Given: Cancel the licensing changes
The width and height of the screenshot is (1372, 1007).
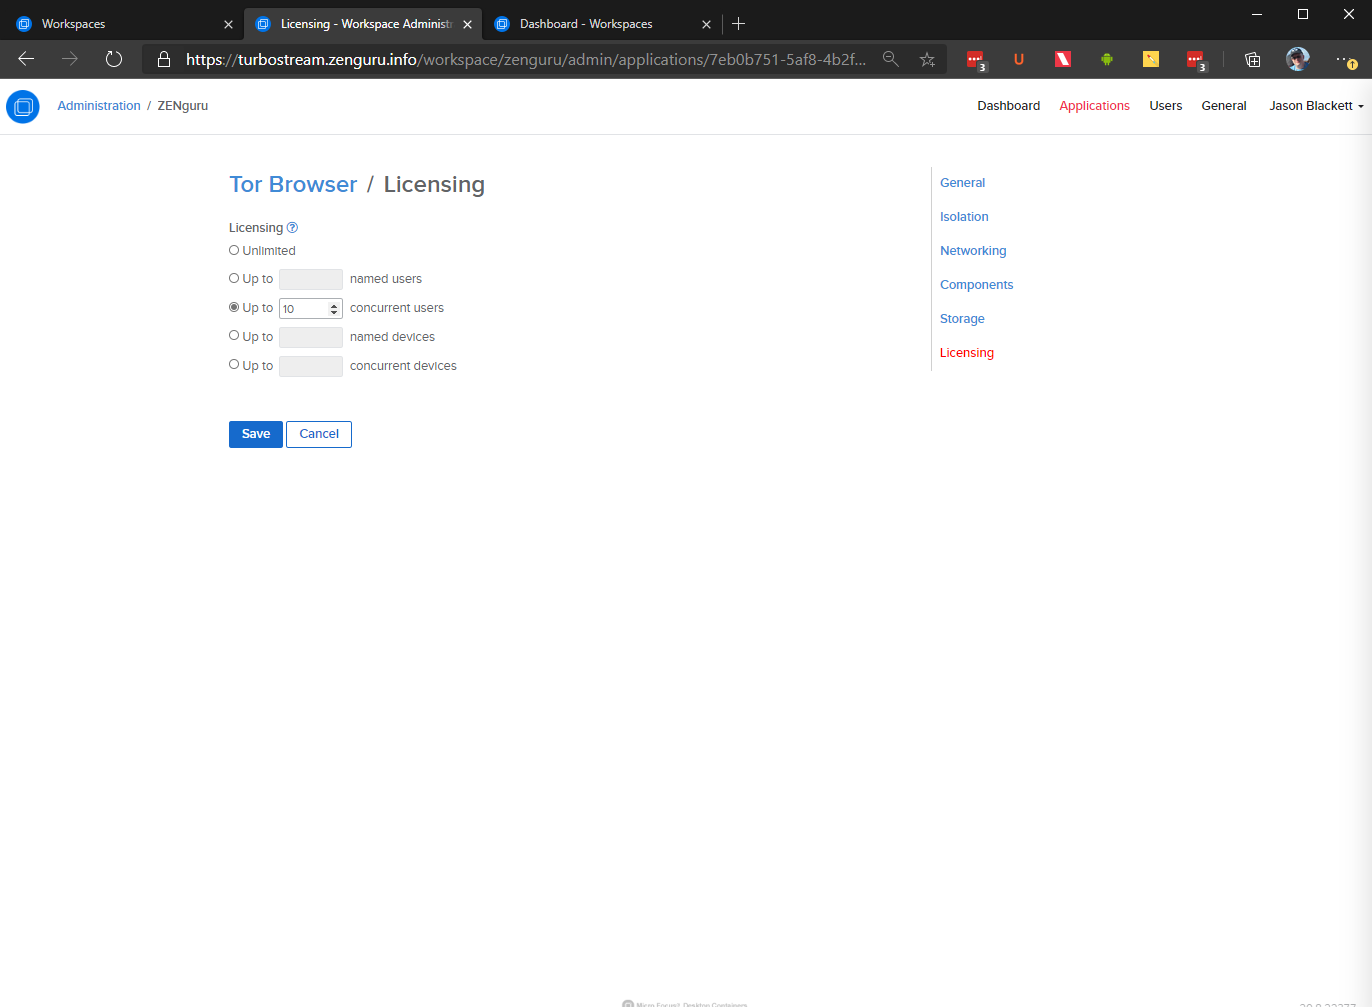Looking at the screenshot, I should [x=319, y=434].
